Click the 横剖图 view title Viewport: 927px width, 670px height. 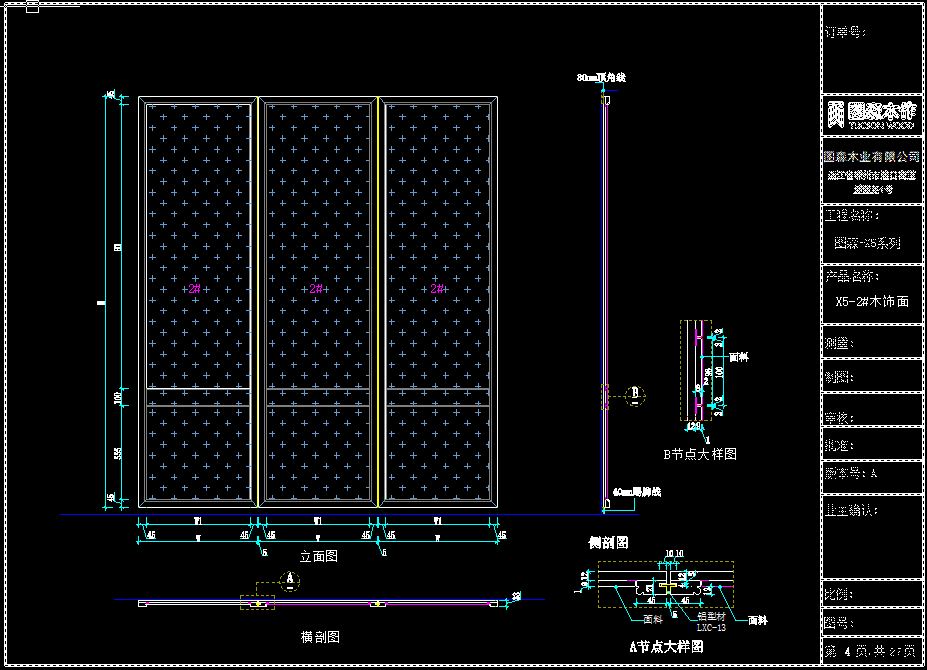point(320,636)
